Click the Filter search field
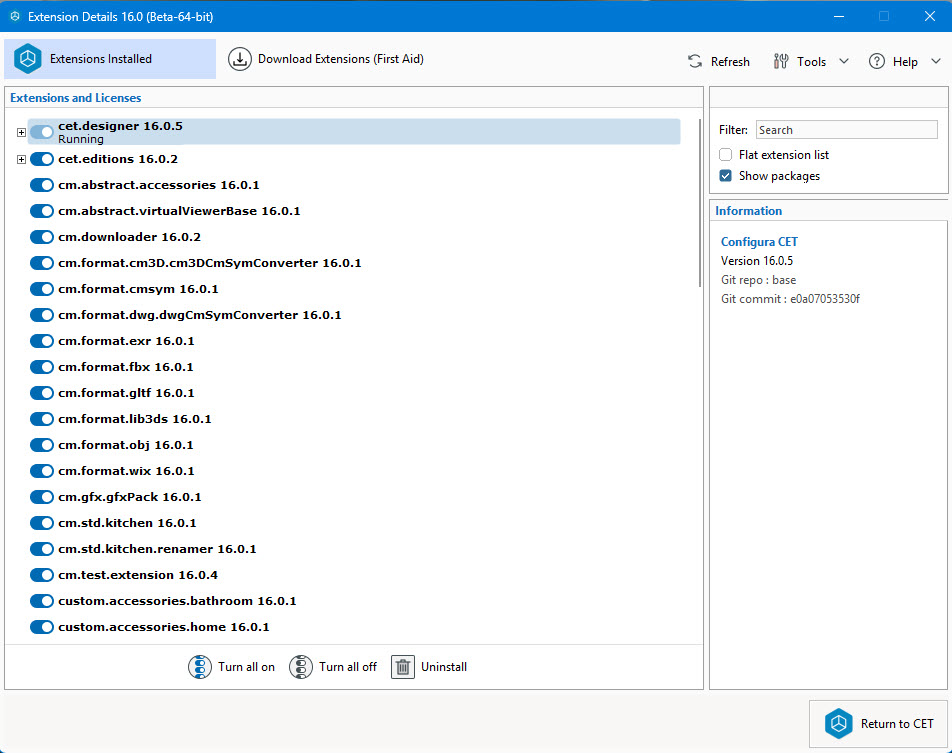This screenshot has width=952, height=753. click(846, 130)
